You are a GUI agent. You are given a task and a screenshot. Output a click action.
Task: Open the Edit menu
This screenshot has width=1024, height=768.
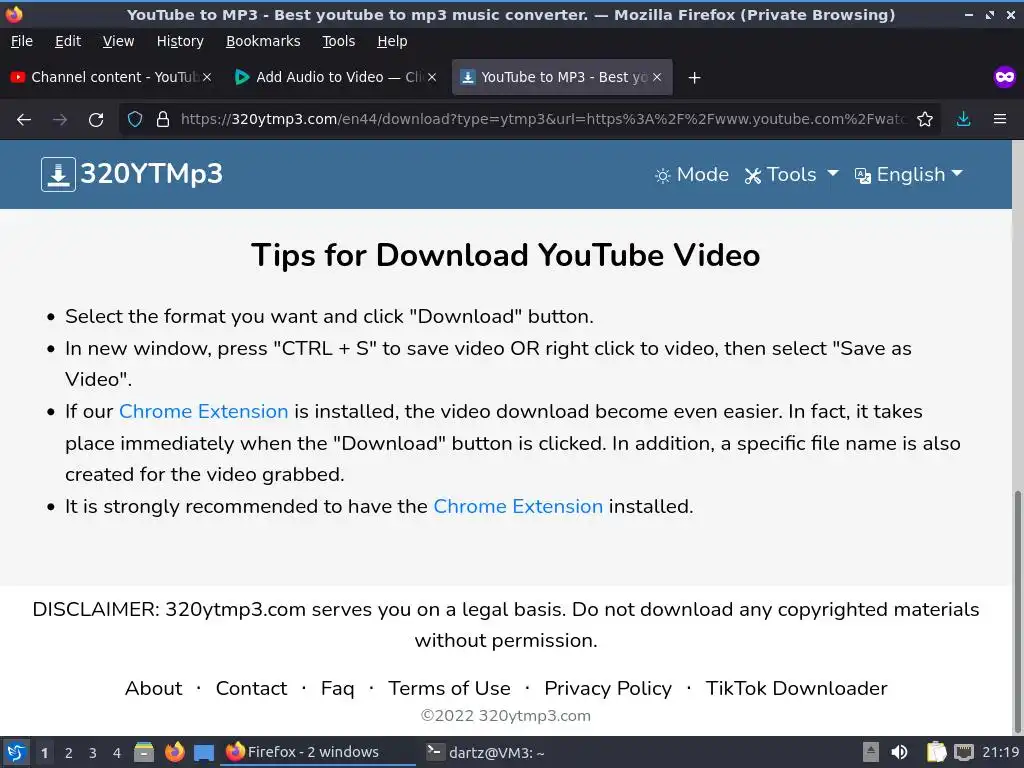[x=68, y=41]
